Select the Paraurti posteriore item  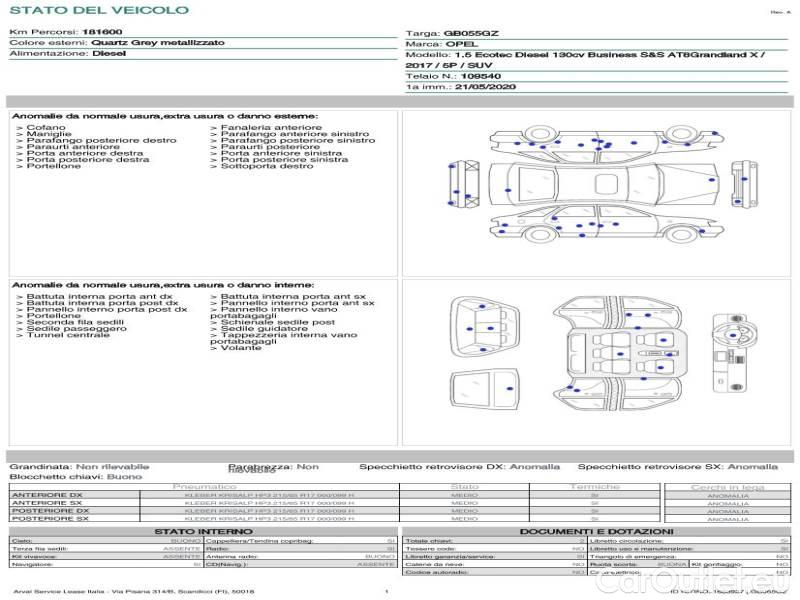(x=265, y=146)
